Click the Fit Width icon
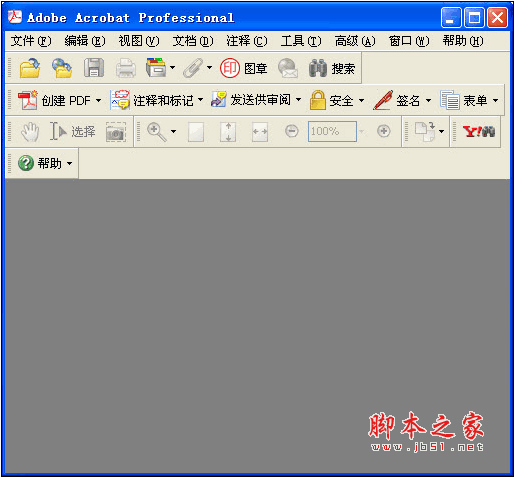The height and width of the screenshot is (477, 514). tap(260, 132)
